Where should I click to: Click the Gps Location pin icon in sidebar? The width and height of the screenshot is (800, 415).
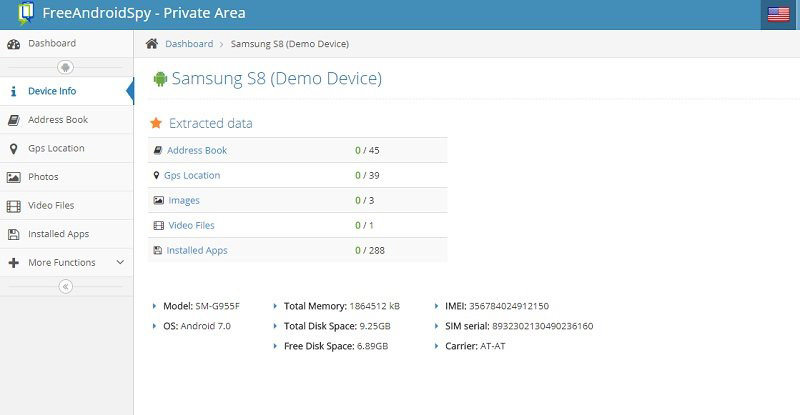[14, 149]
